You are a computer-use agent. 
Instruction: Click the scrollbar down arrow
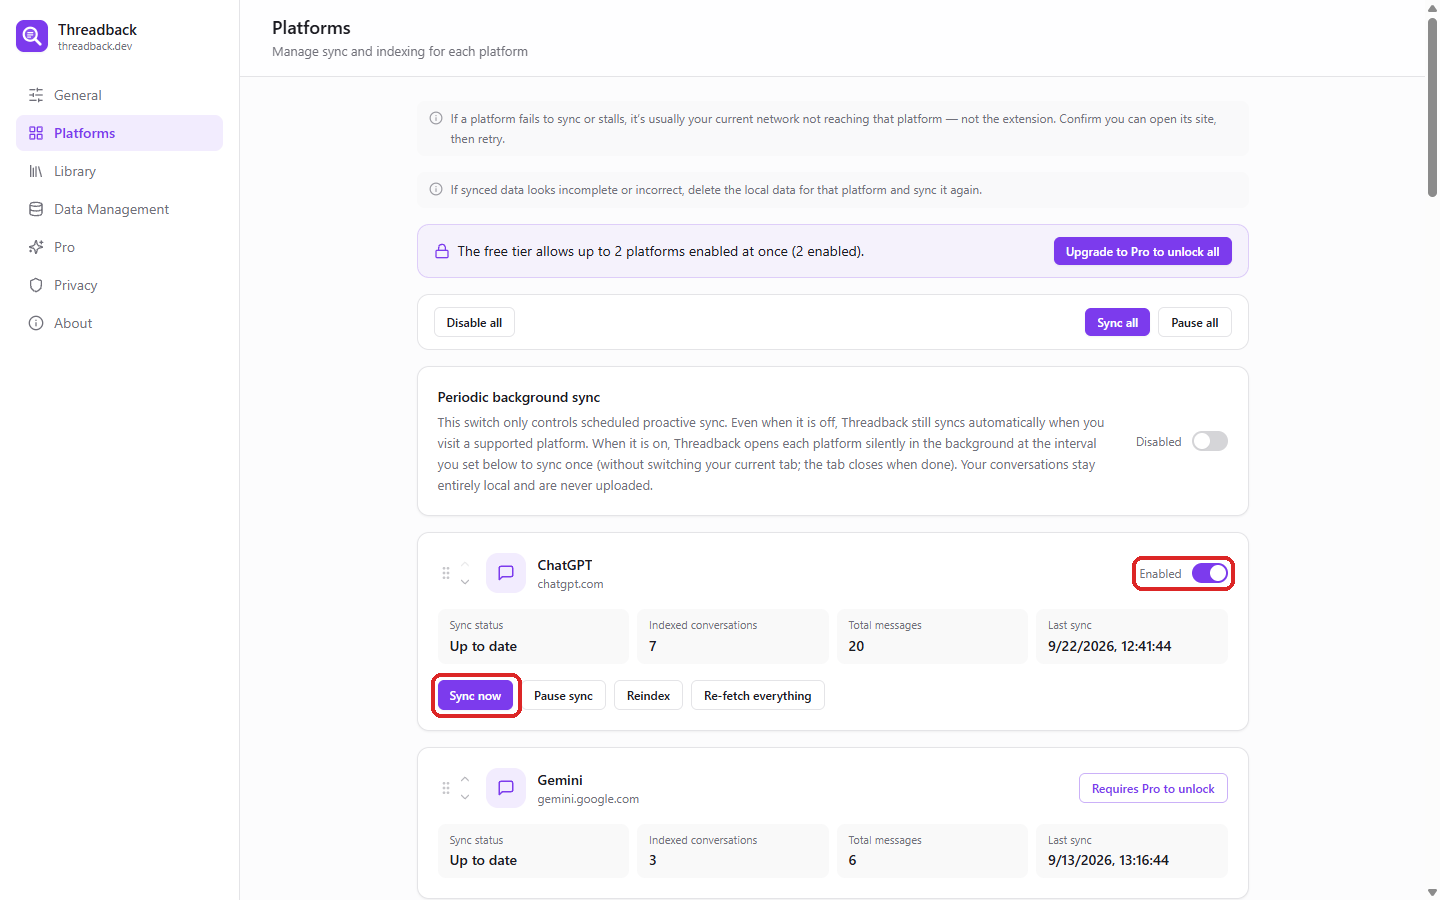coord(1432,892)
